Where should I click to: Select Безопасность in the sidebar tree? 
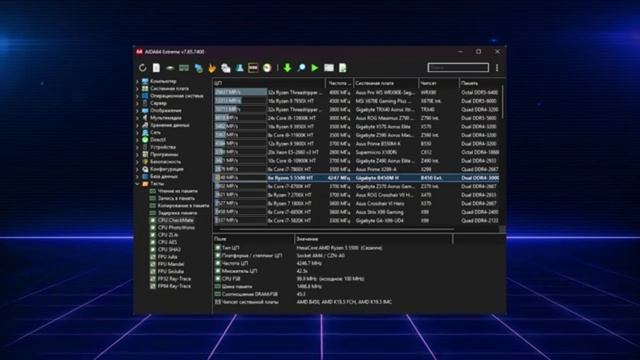click(166, 162)
